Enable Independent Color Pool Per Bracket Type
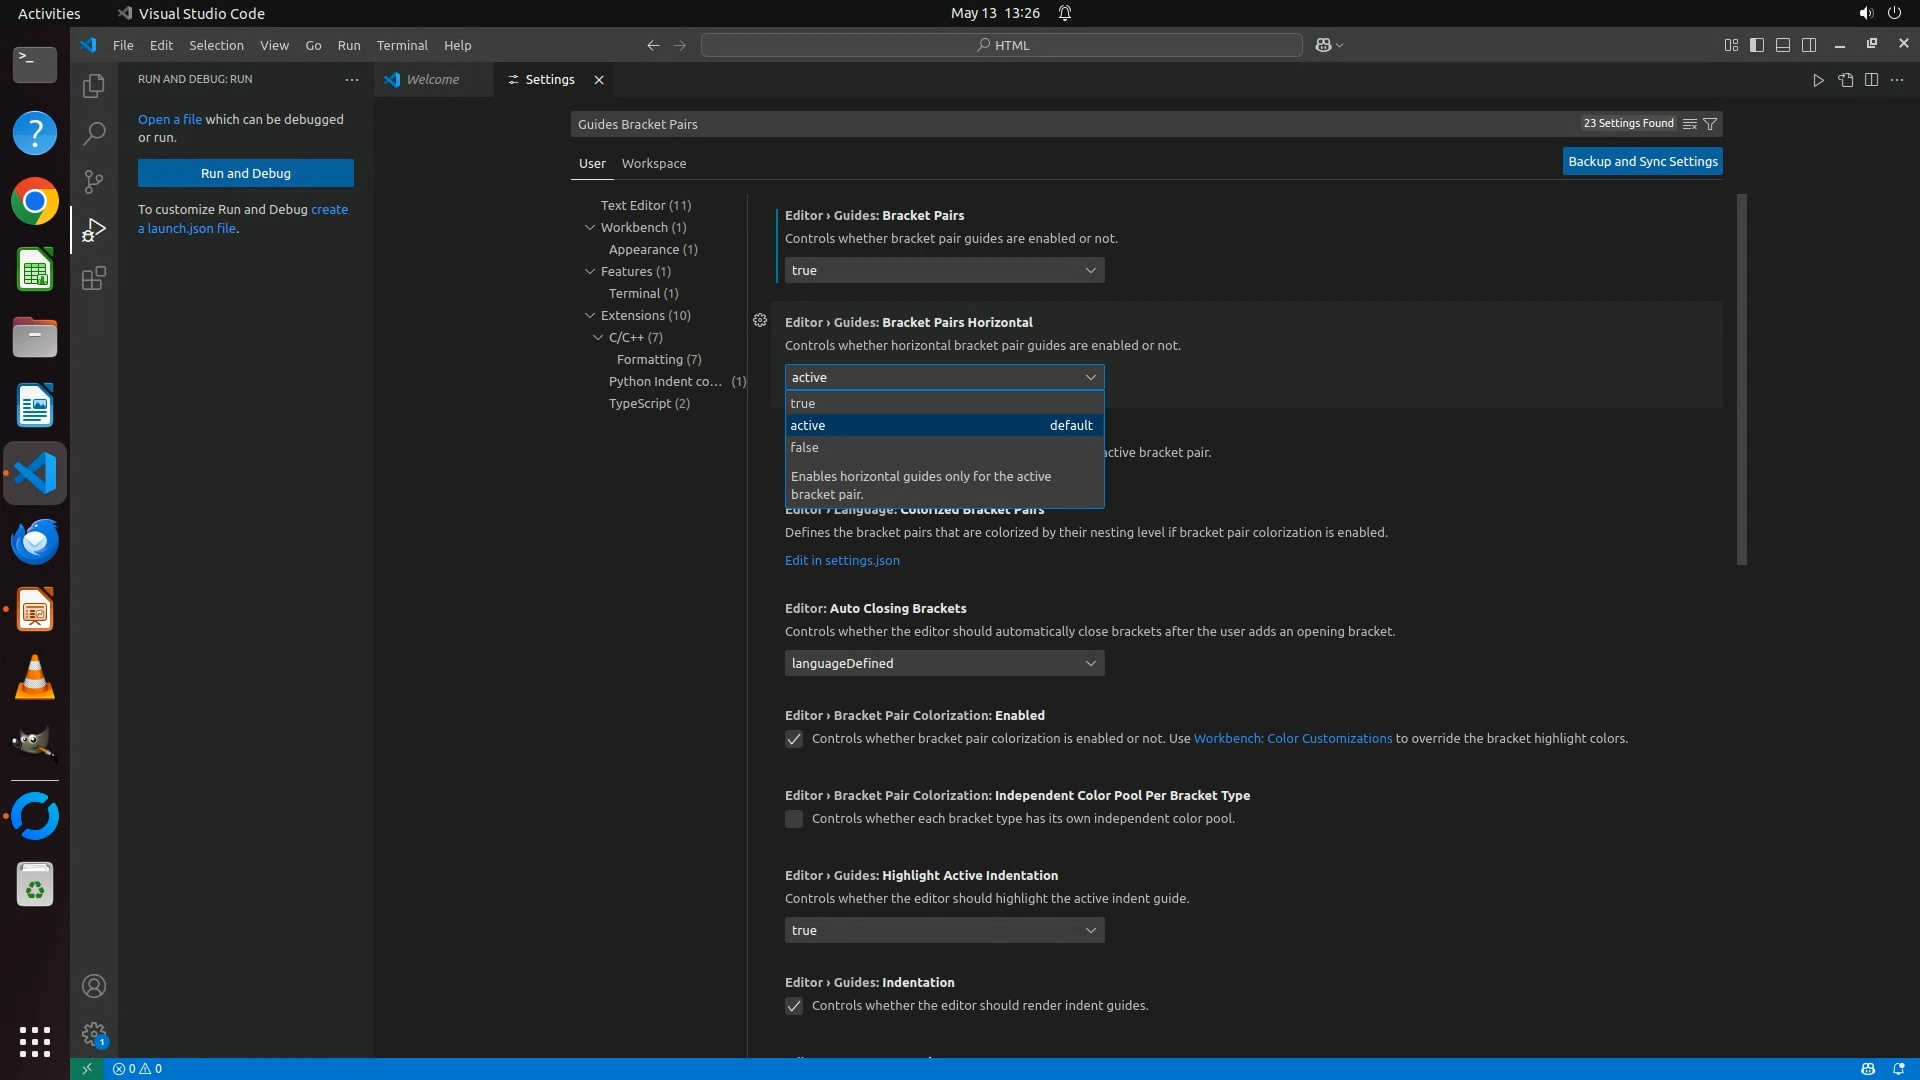This screenshot has width=1920, height=1080. coord(794,819)
